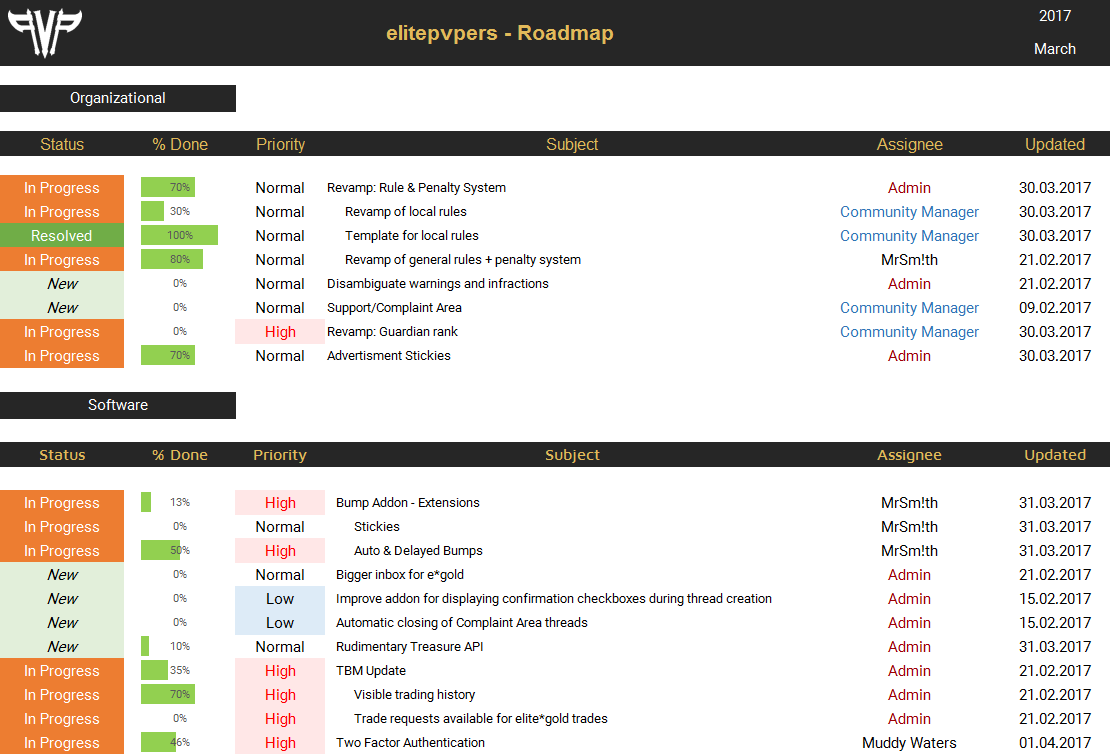Click Community Manager assignee for Revamp of local rules

click(x=909, y=212)
